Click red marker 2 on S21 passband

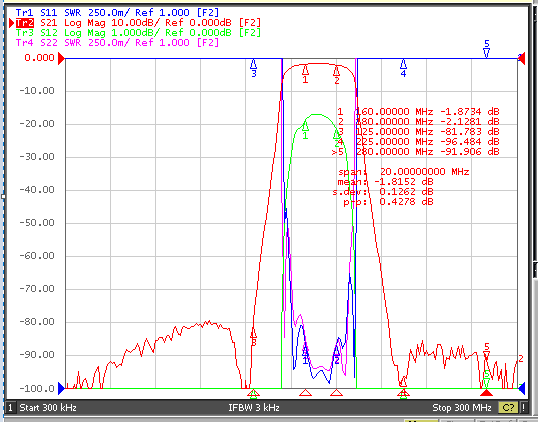pyautogui.click(x=337, y=75)
